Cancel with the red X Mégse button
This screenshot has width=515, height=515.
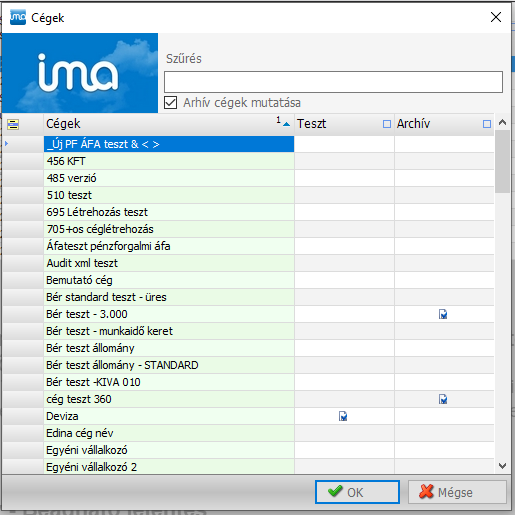[x=457, y=492]
